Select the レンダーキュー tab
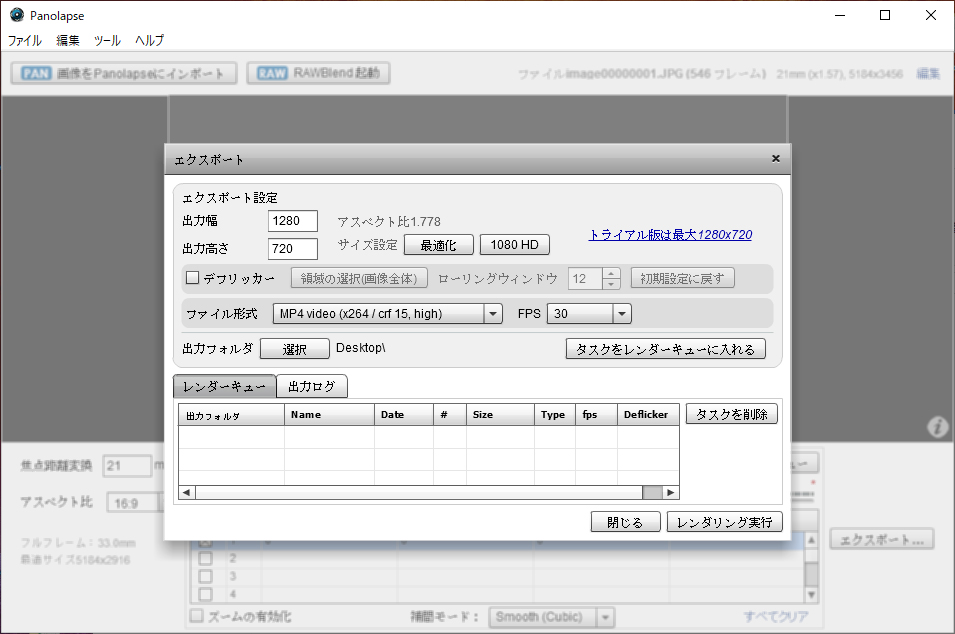Image resolution: width=955 pixels, height=634 pixels. click(224, 386)
